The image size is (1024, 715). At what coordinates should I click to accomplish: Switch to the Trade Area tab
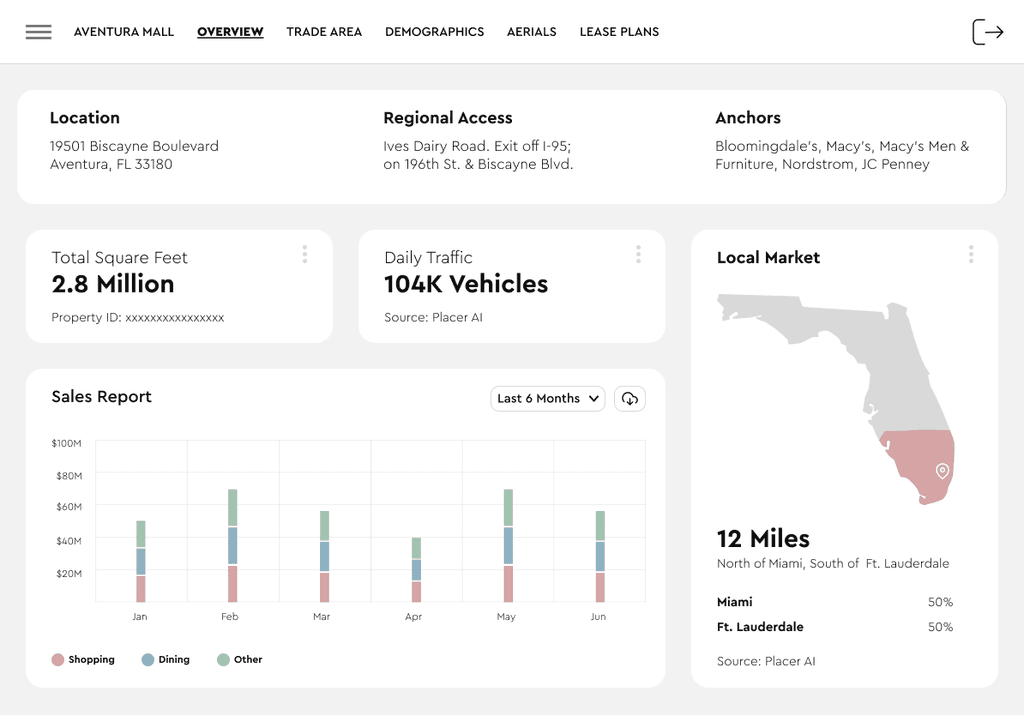click(x=324, y=32)
